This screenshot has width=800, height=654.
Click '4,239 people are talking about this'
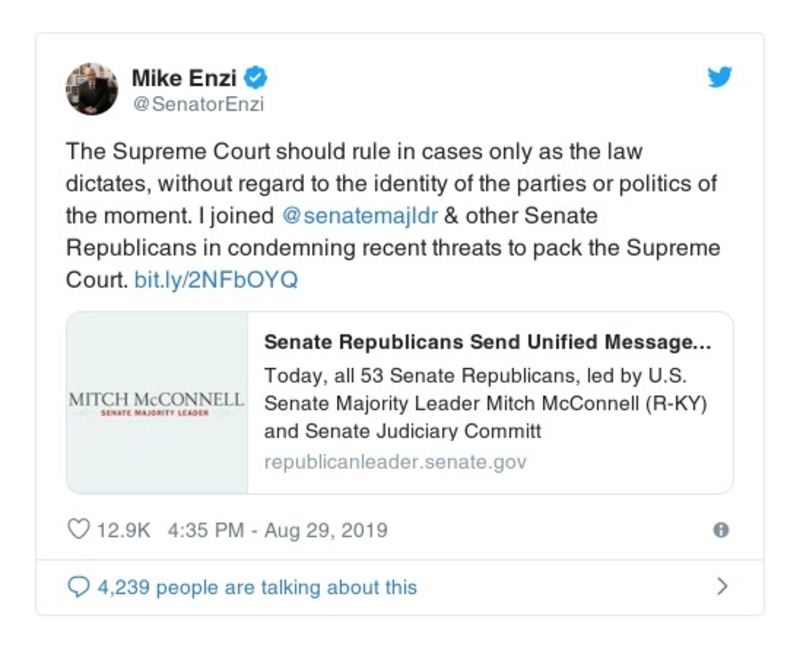pyautogui.click(x=256, y=587)
